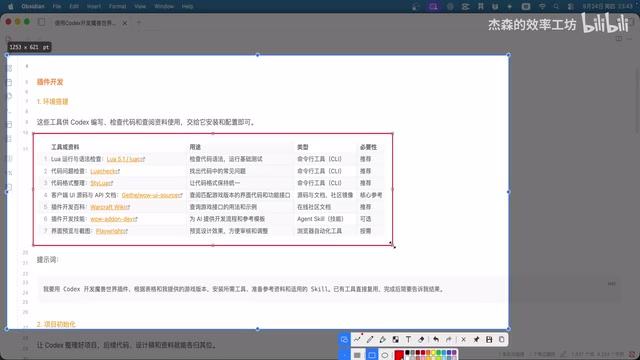Open the Luacheck link
640x360 pixels.
tap(104, 171)
